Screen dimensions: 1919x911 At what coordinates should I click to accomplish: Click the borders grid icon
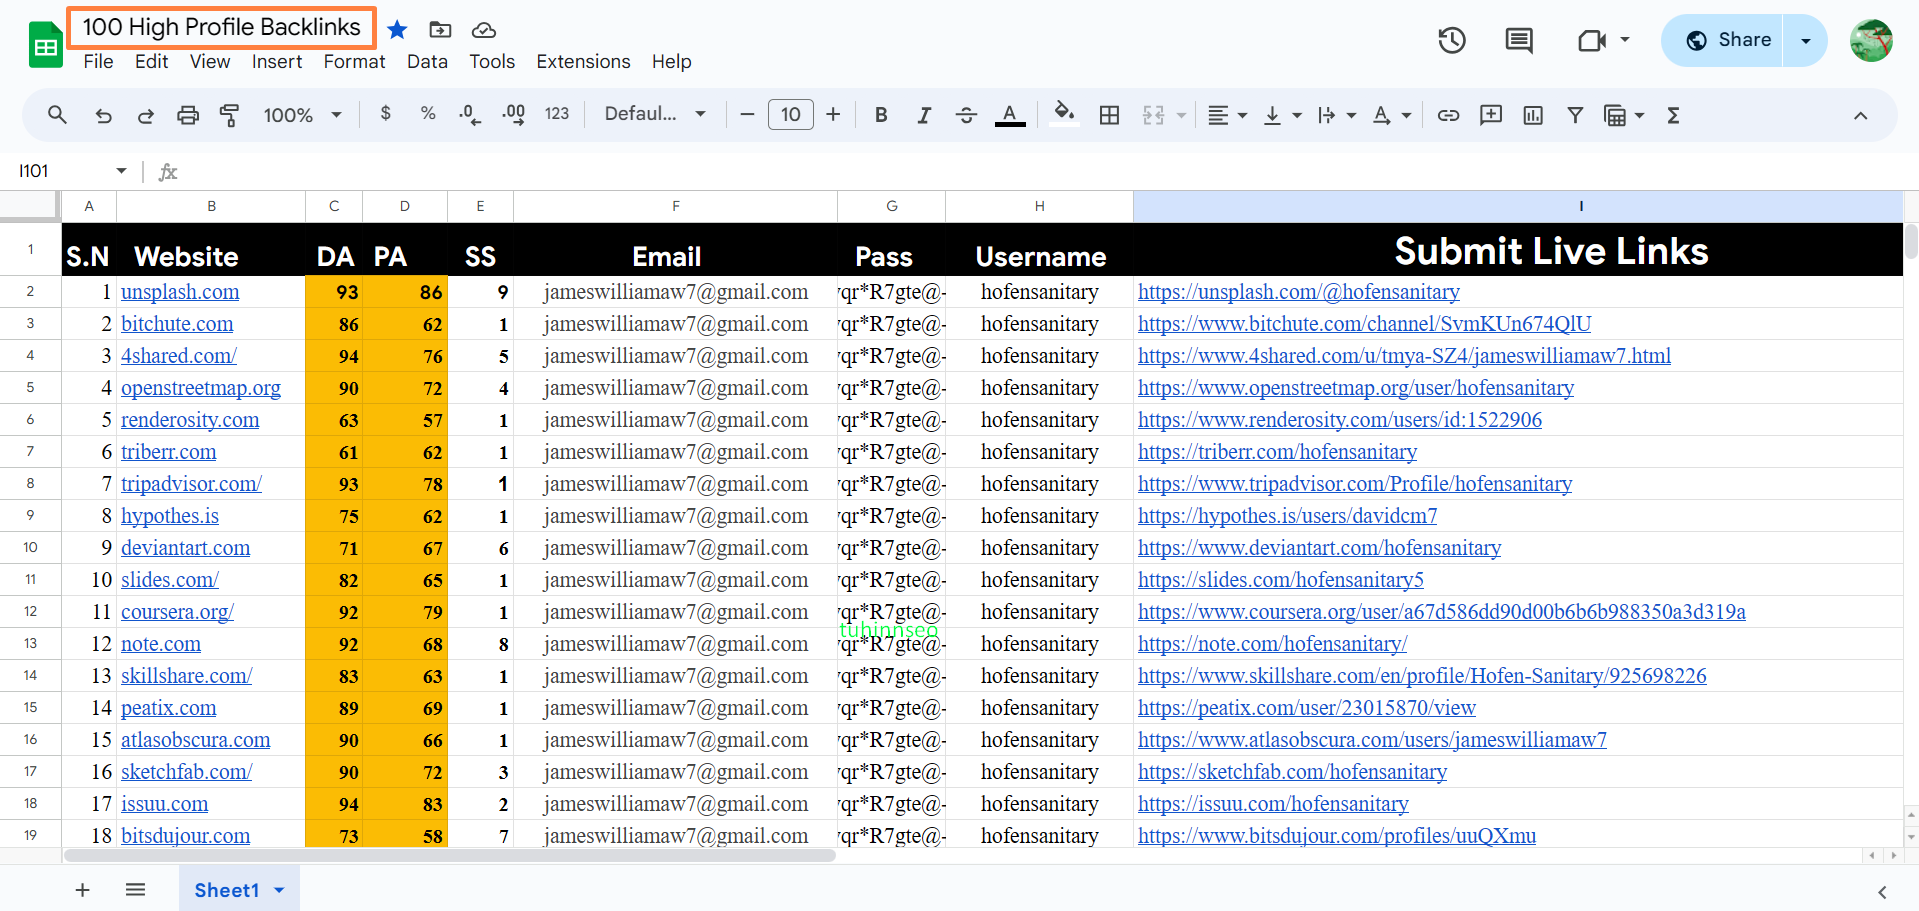pyautogui.click(x=1109, y=115)
